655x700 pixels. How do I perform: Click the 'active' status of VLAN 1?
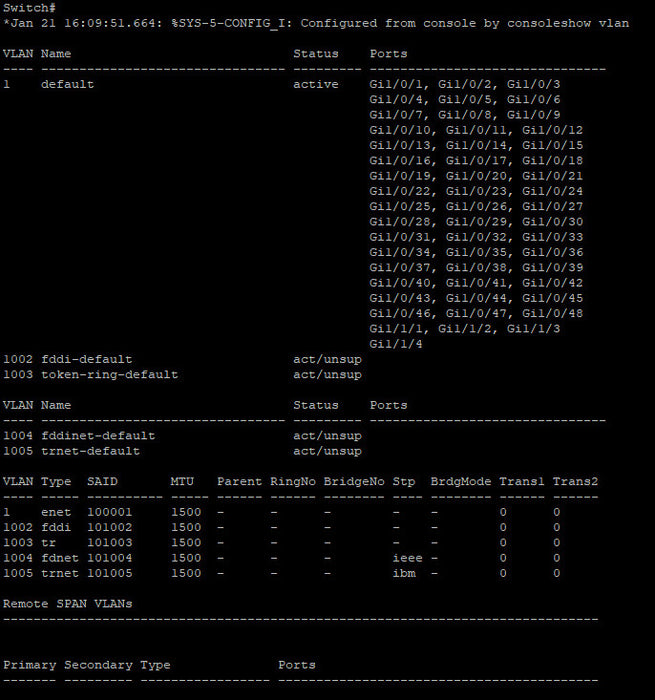point(316,84)
